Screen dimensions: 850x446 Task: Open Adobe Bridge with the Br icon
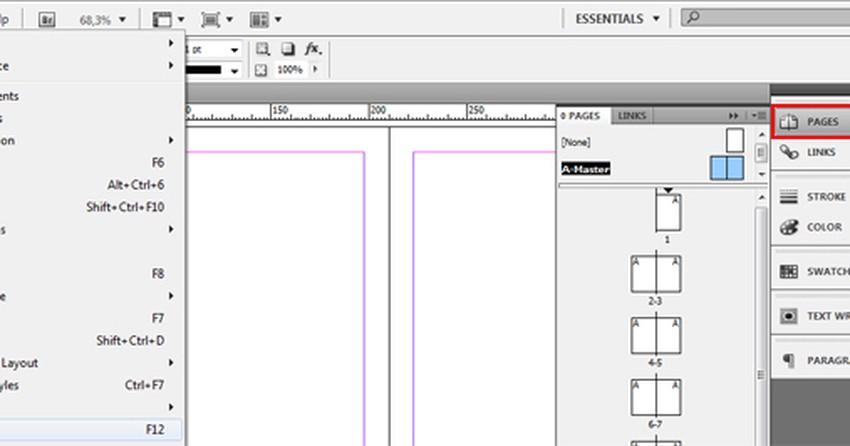(x=49, y=19)
